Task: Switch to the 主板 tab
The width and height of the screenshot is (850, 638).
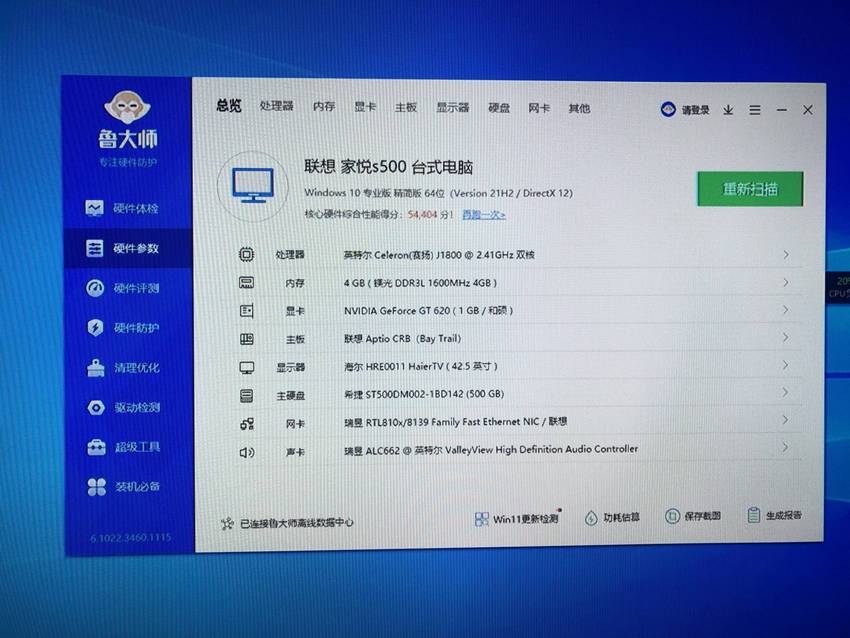Action: pyautogui.click(x=406, y=107)
